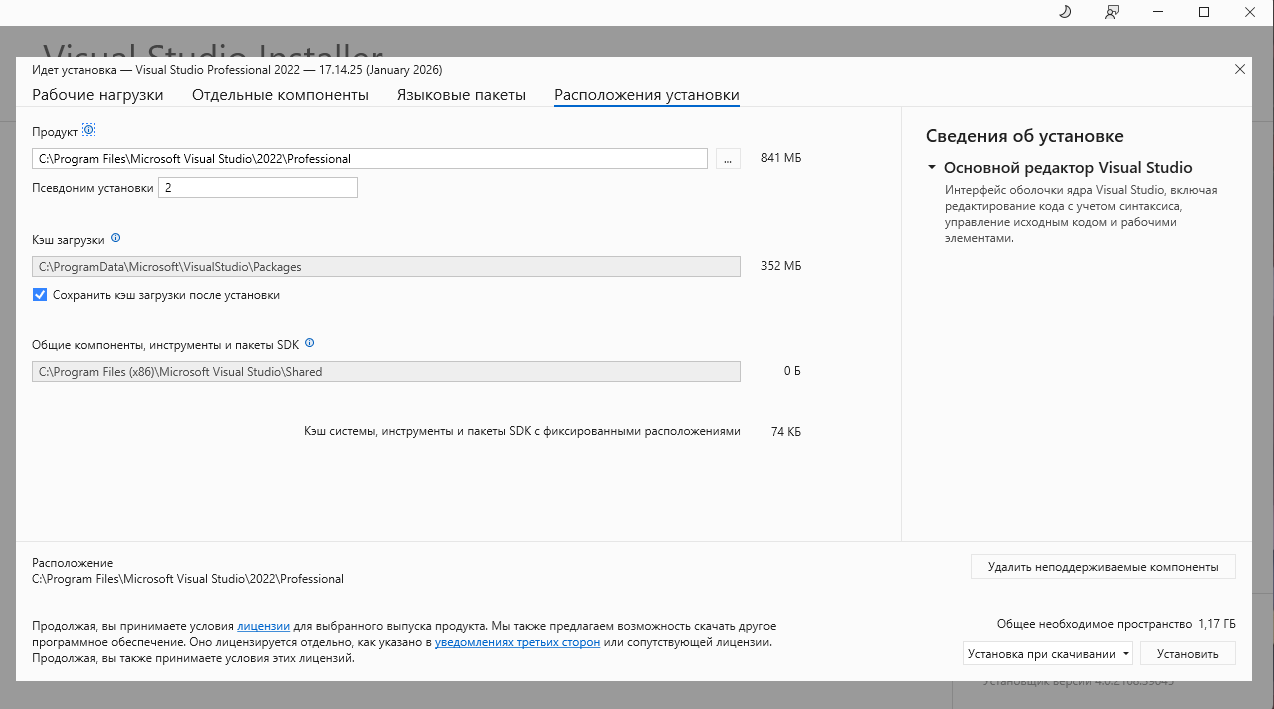Browse product location with ... button
The width and height of the screenshot is (1274, 709).
pyautogui.click(x=728, y=158)
